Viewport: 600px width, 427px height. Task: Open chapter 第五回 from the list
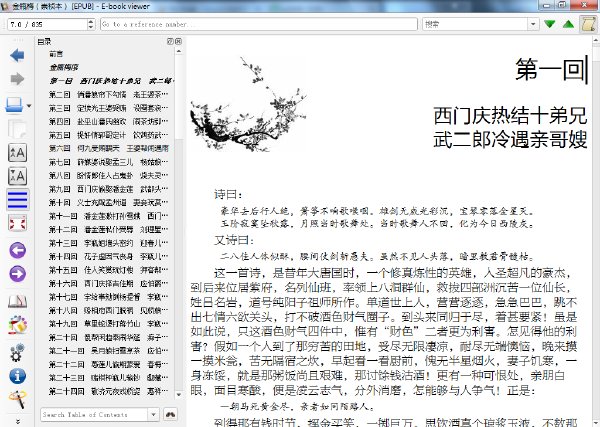pos(108,135)
